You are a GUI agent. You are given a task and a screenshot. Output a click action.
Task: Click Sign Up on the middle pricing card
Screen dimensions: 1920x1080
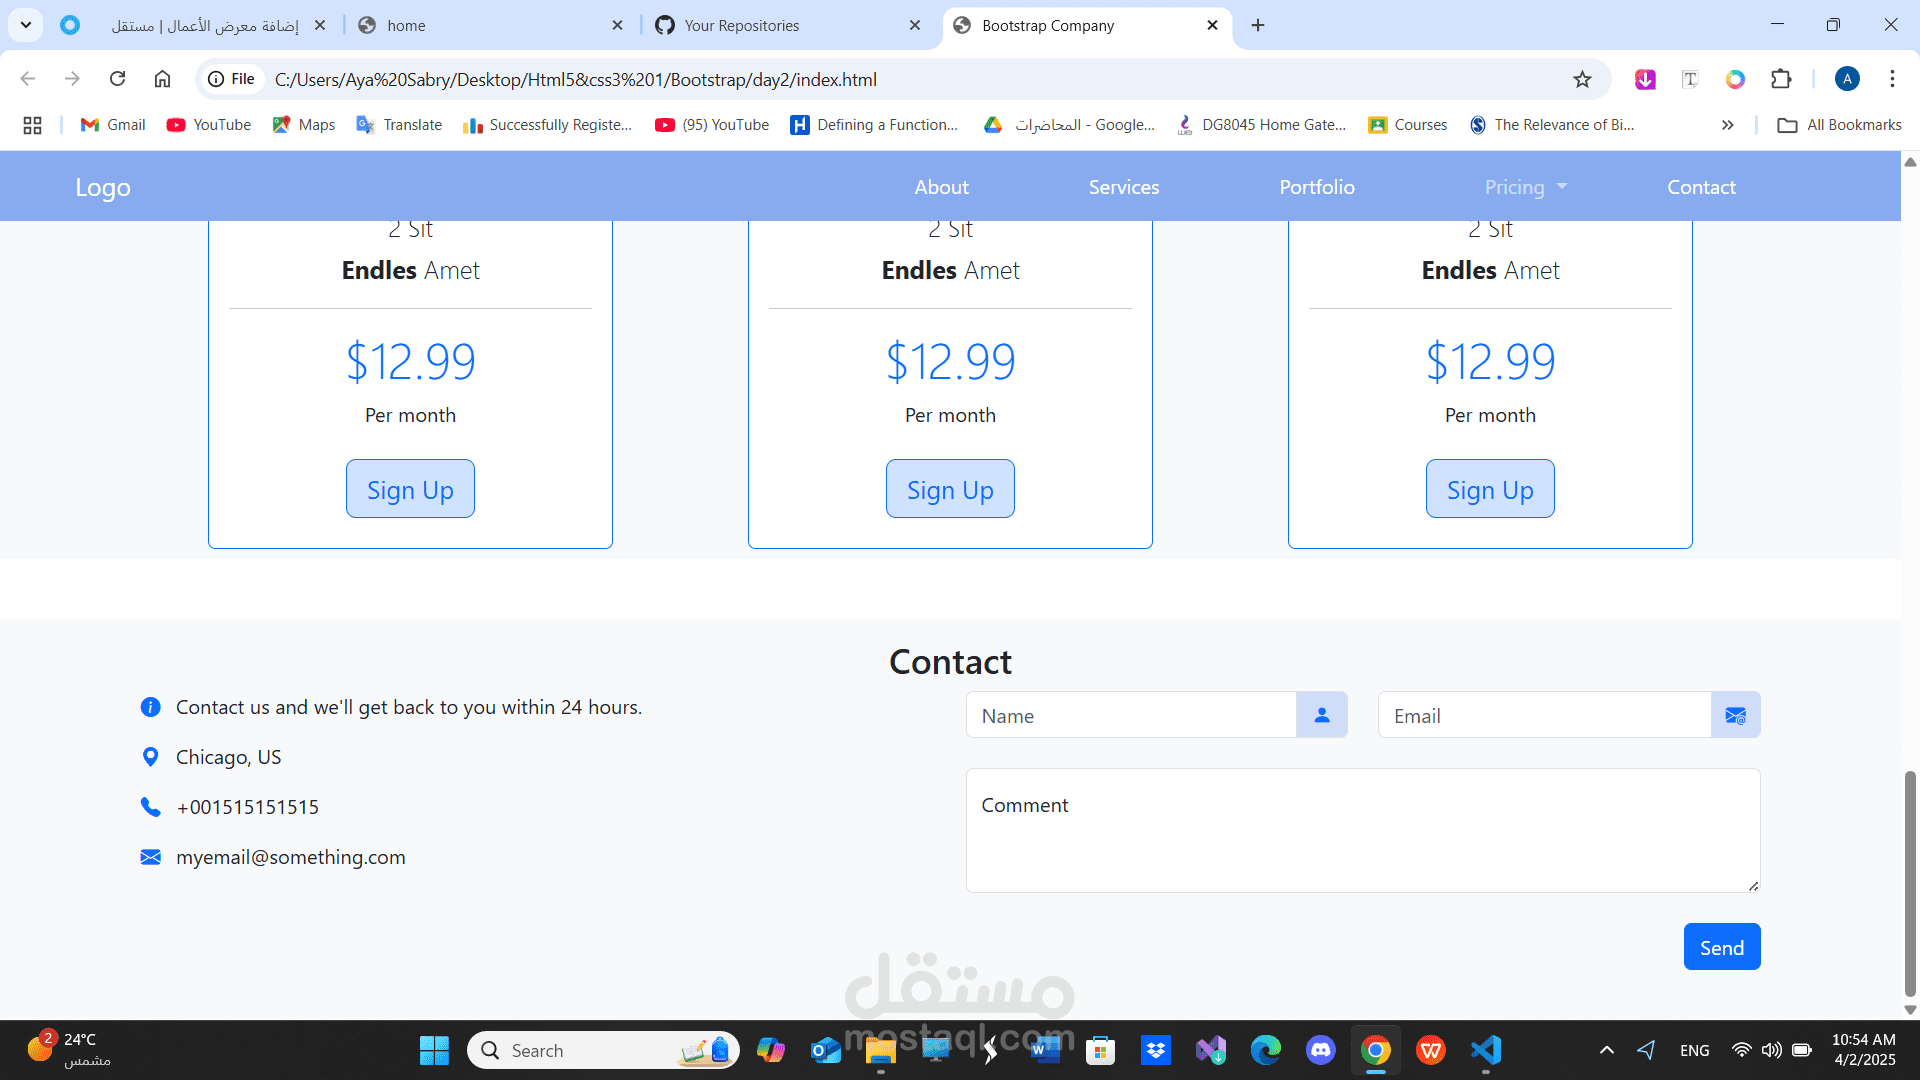[949, 489]
